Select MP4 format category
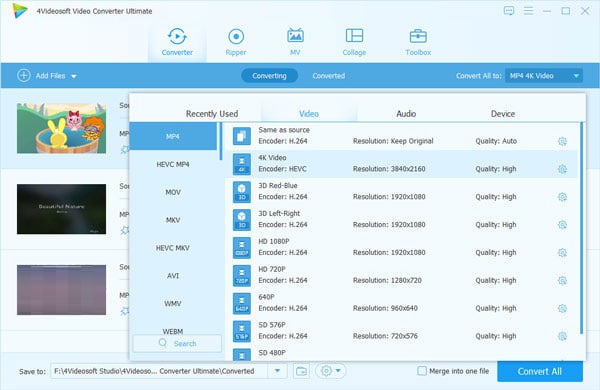 click(173, 136)
